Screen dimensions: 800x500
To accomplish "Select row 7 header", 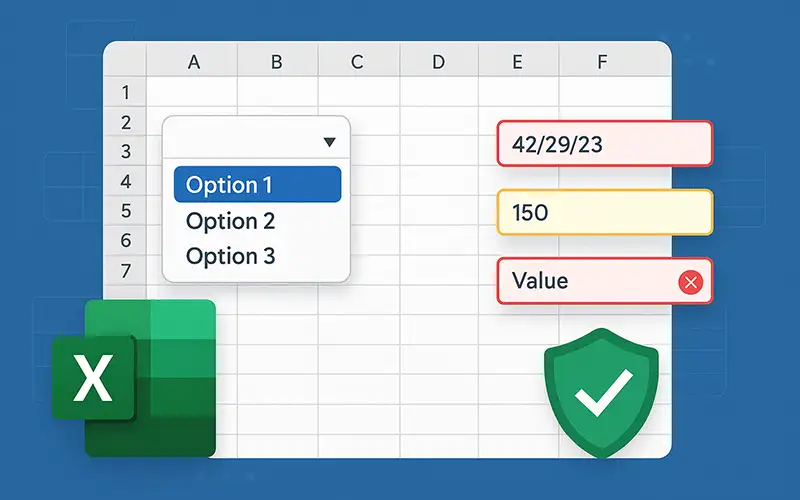I will click(126, 270).
